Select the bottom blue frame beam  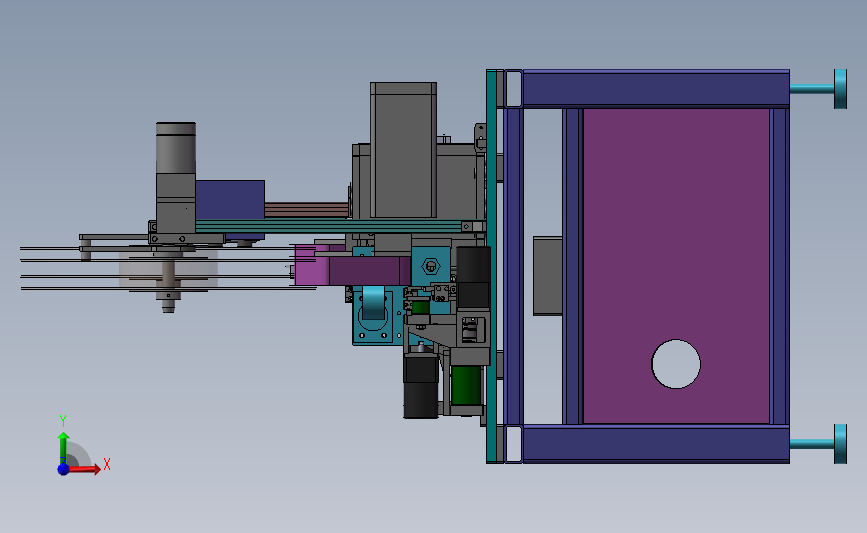pyautogui.click(x=656, y=443)
